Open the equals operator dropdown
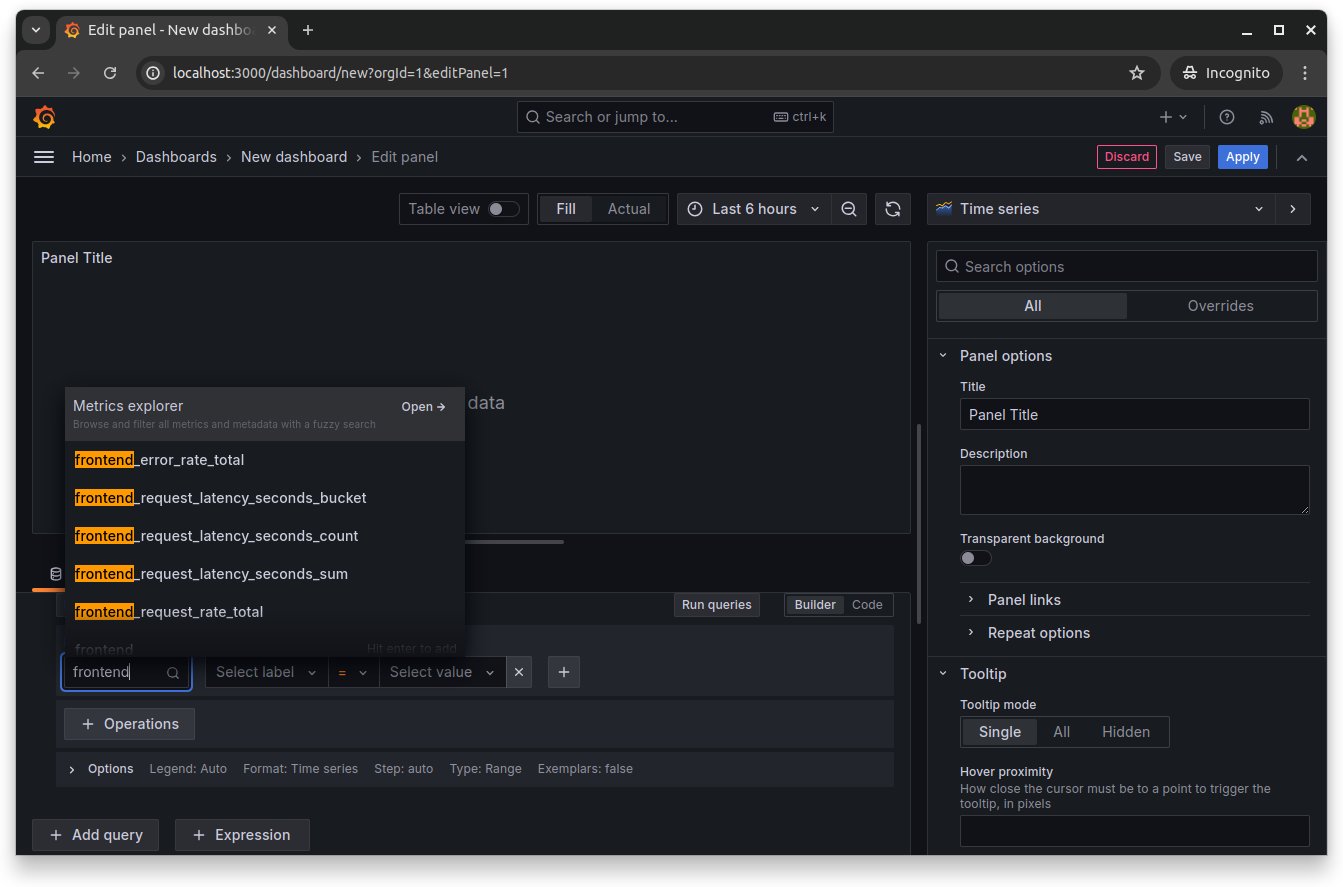Image resolution: width=1343 pixels, height=887 pixels. 354,672
